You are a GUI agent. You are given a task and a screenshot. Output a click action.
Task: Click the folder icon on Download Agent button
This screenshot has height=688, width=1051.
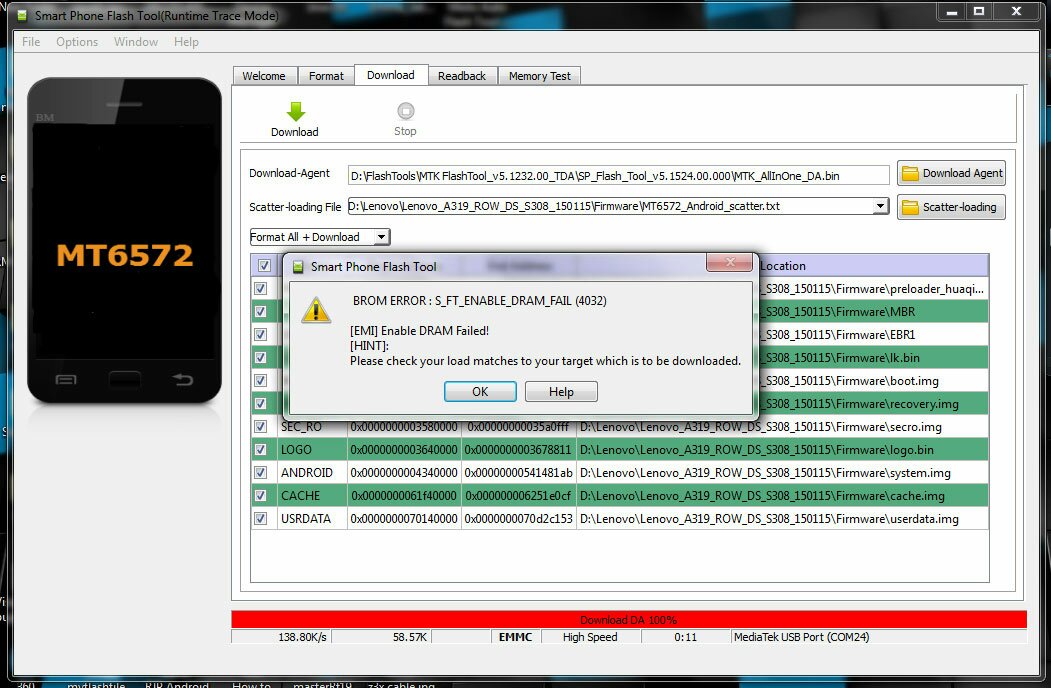(910, 174)
